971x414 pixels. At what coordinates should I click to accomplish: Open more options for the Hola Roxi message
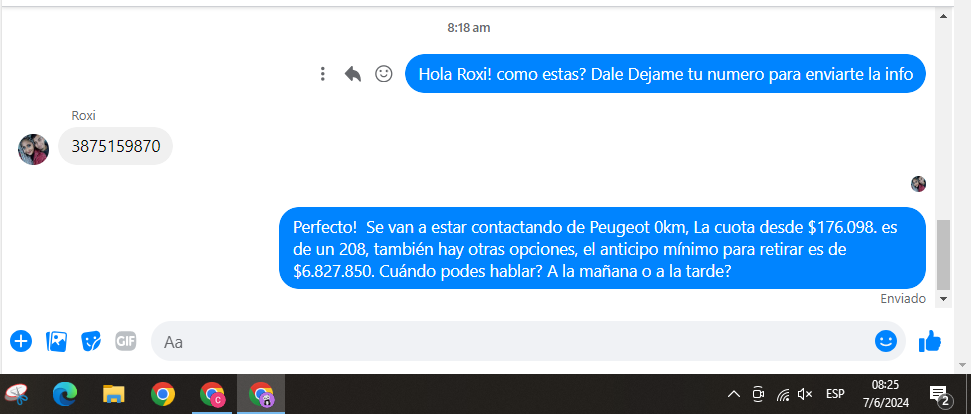pyautogui.click(x=322, y=74)
